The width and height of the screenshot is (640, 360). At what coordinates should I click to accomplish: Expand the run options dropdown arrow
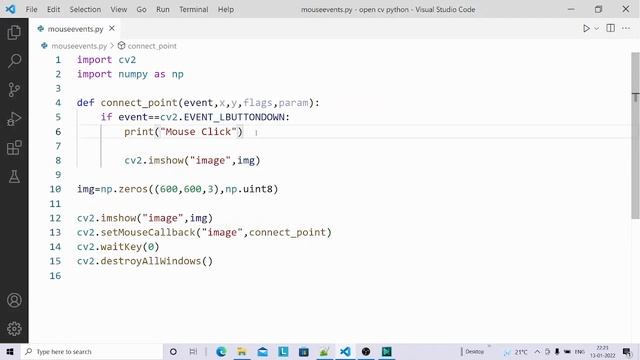(x=596, y=29)
